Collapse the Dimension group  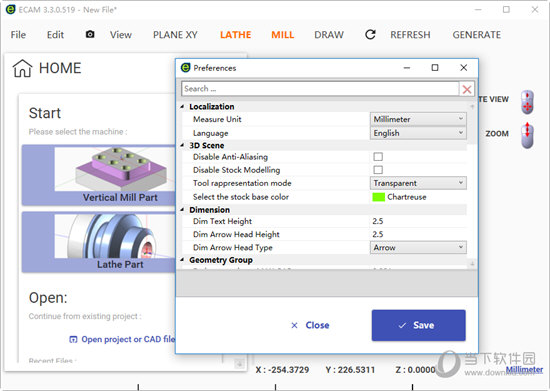tap(182, 210)
